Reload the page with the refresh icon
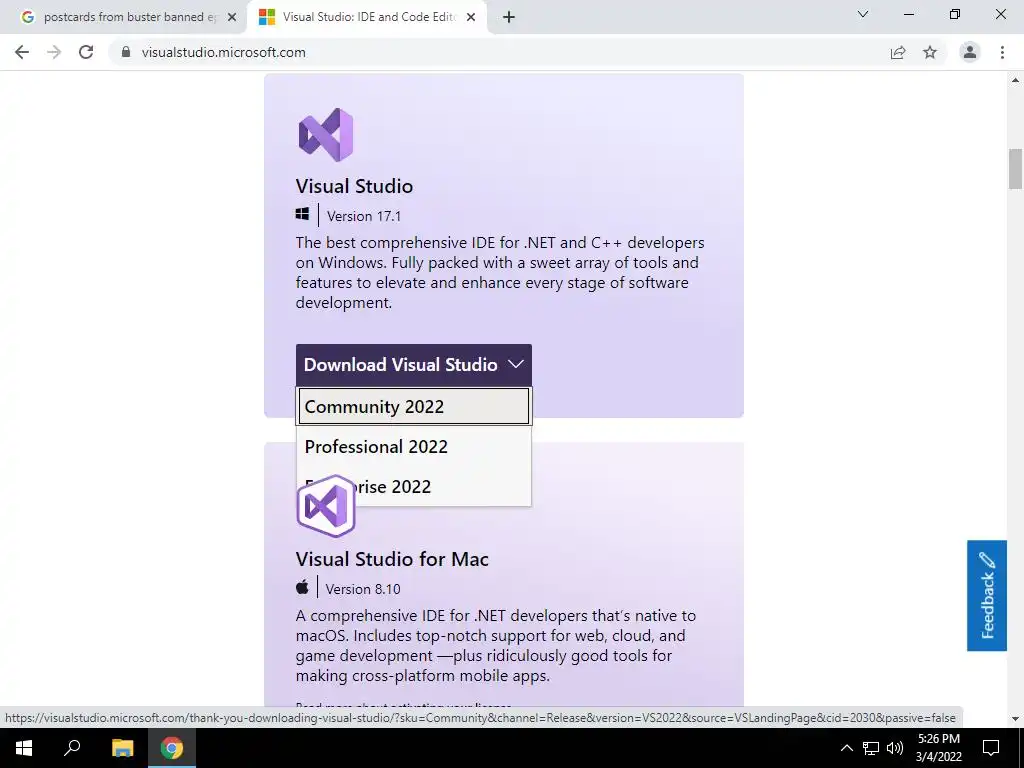This screenshot has height=768, width=1024. point(86,52)
